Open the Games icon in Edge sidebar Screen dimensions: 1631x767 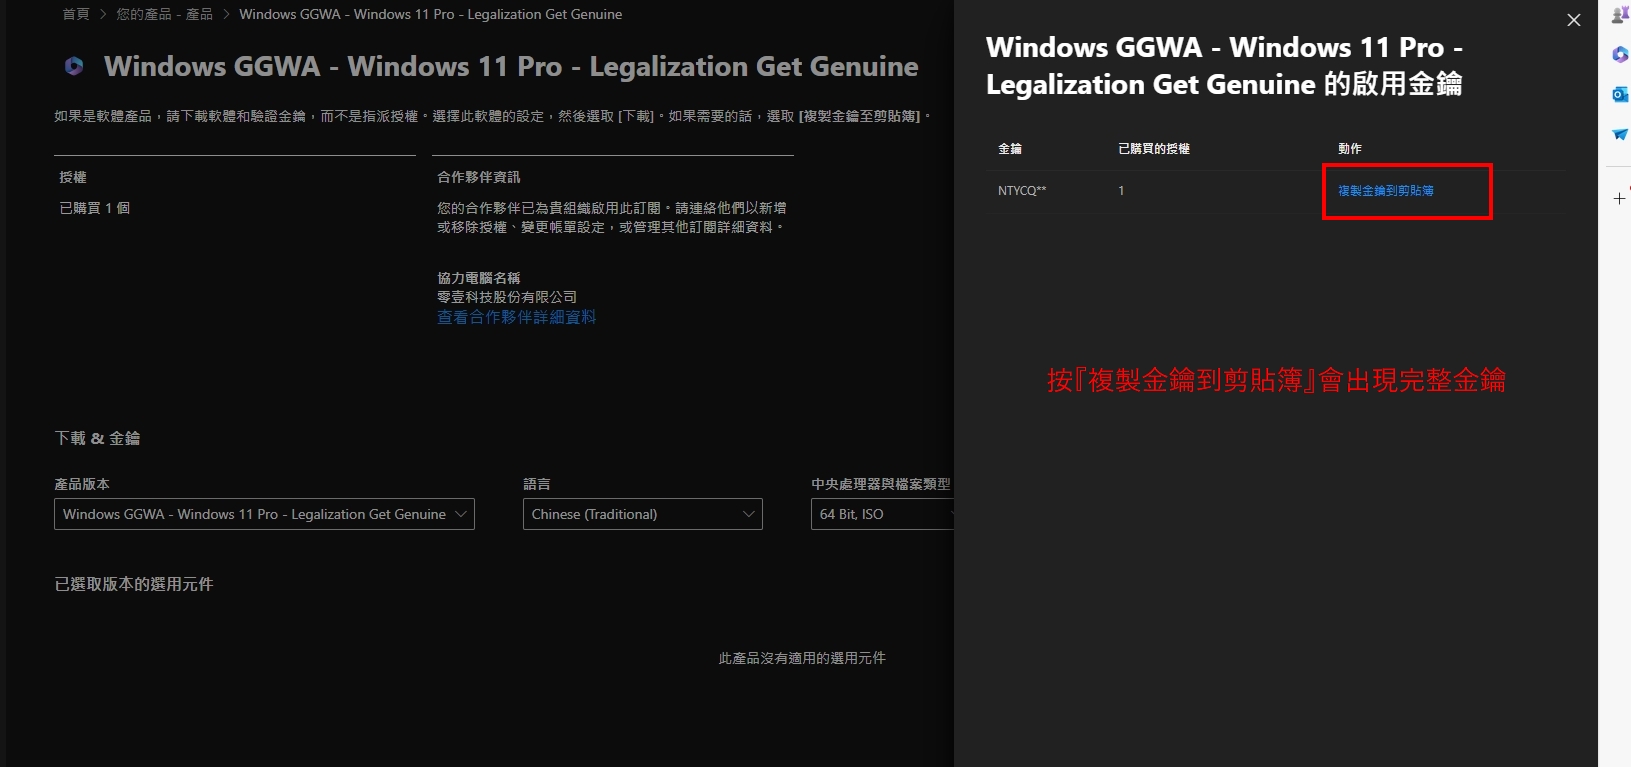[x=1620, y=15]
